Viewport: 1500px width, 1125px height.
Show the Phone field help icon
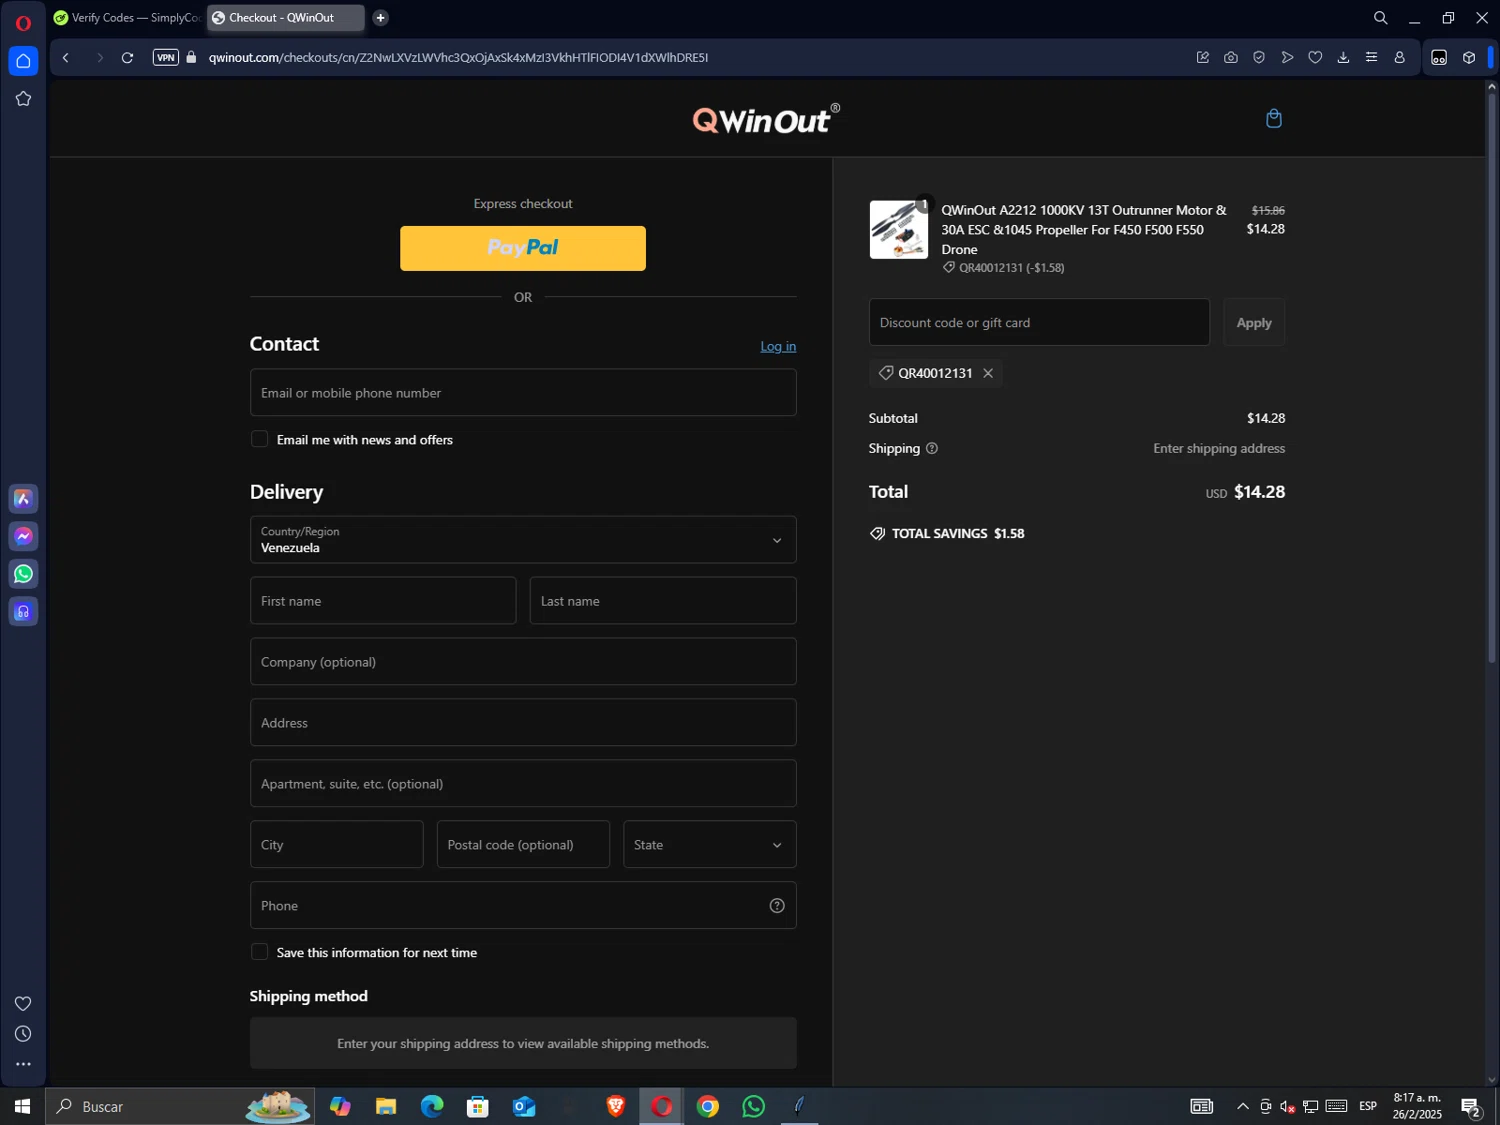(777, 906)
